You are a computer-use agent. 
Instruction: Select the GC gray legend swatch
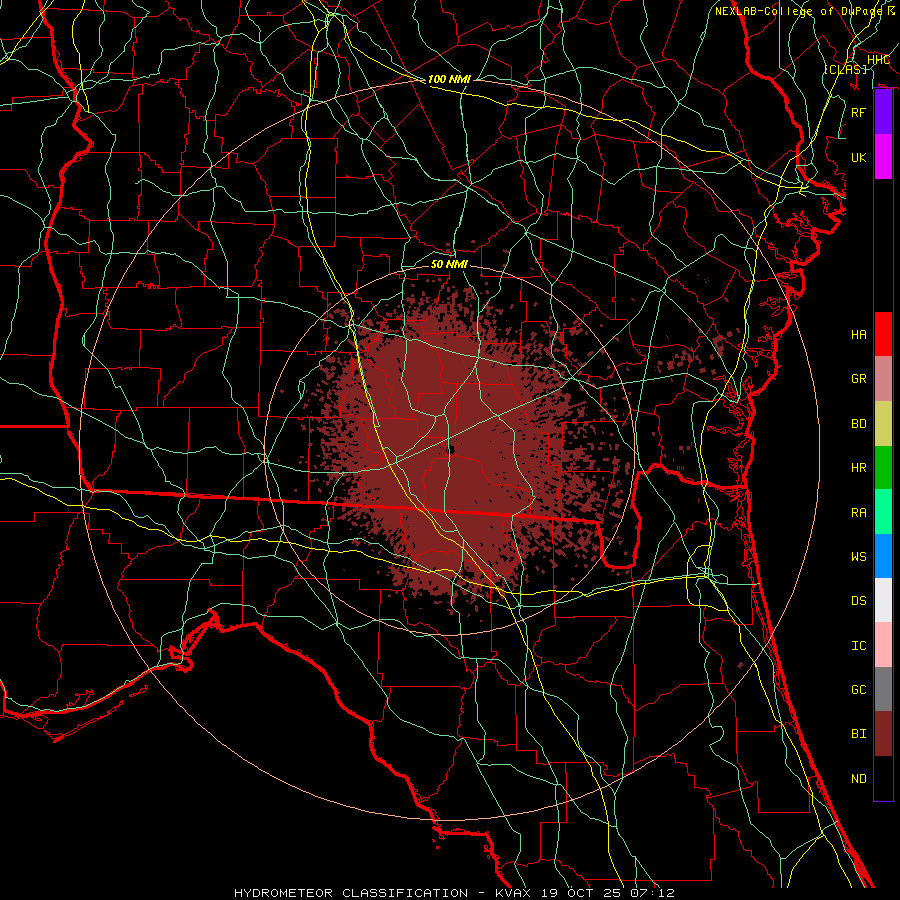(883, 689)
